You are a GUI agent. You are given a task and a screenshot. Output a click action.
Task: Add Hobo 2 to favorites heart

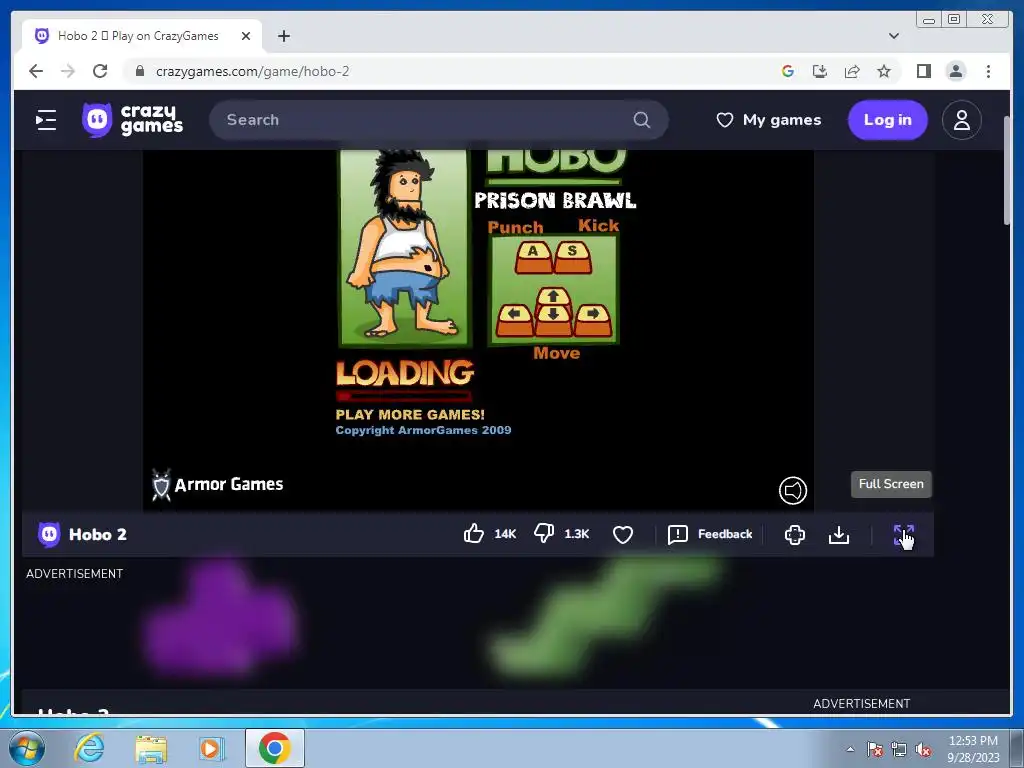point(622,535)
